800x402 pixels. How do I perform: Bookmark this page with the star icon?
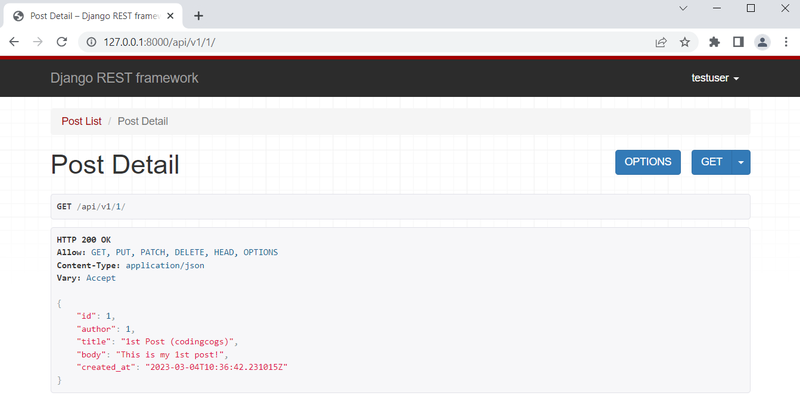[685, 42]
